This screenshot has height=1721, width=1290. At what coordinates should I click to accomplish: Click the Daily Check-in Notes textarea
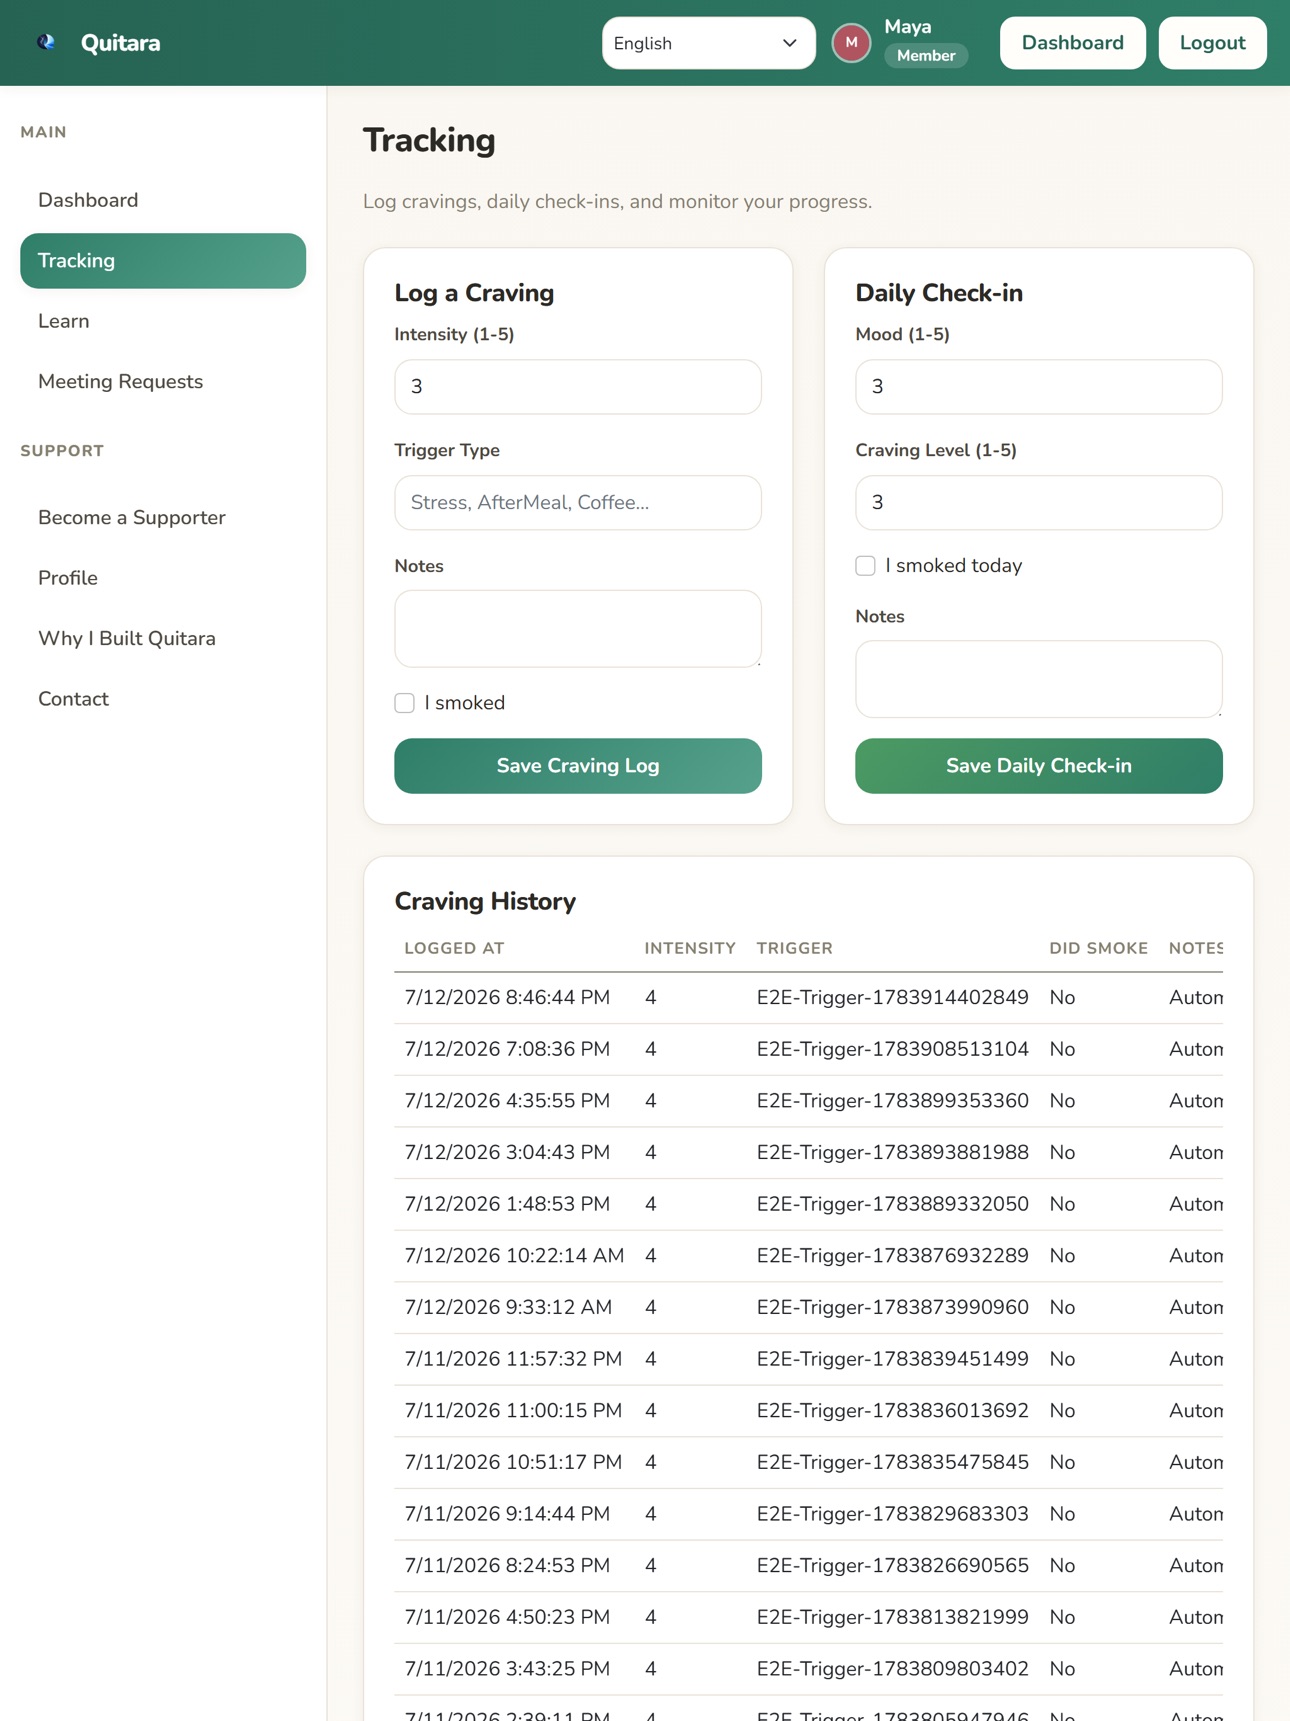1038,679
